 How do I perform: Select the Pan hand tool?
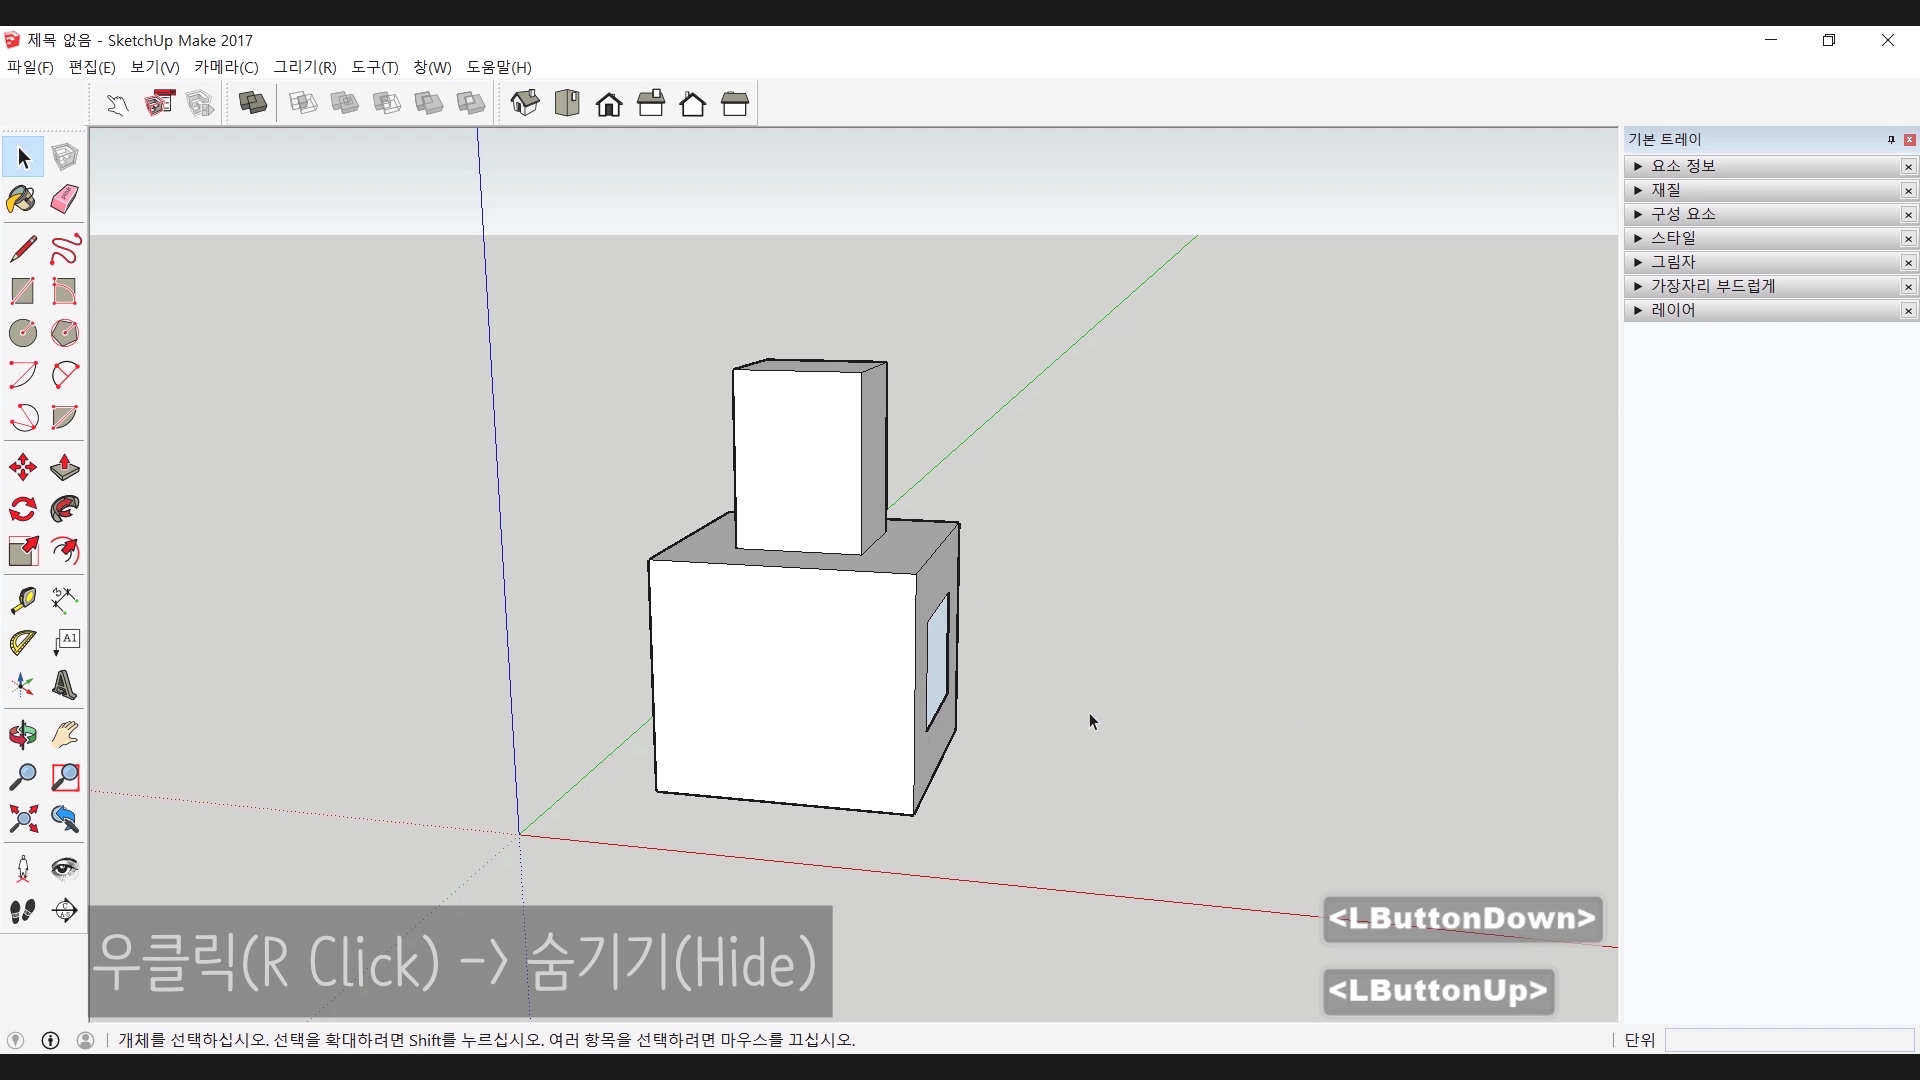click(x=65, y=735)
